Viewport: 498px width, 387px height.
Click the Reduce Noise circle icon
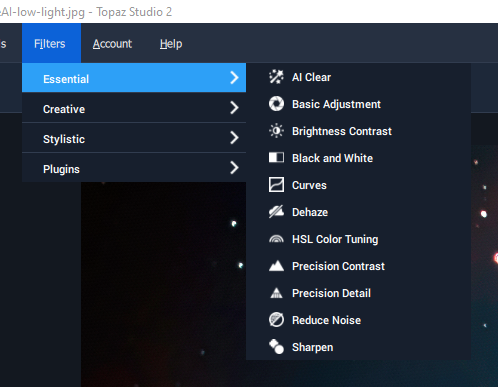click(x=276, y=320)
